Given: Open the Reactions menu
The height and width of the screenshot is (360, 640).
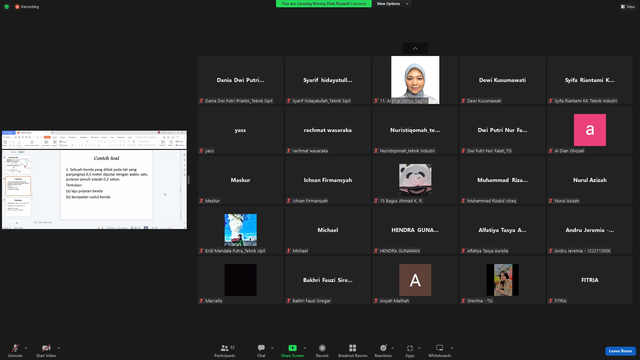Looking at the screenshot, I should tap(383, 350).
